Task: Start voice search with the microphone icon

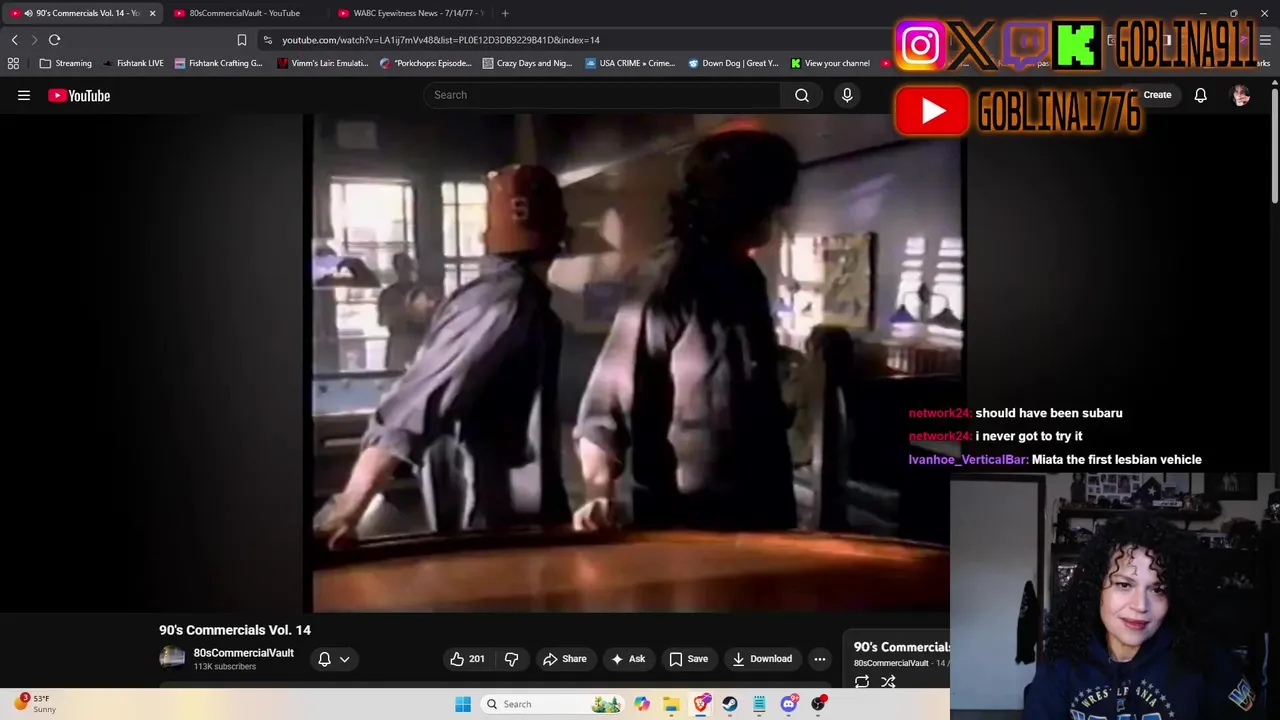Action: click(x=847, y=95)
